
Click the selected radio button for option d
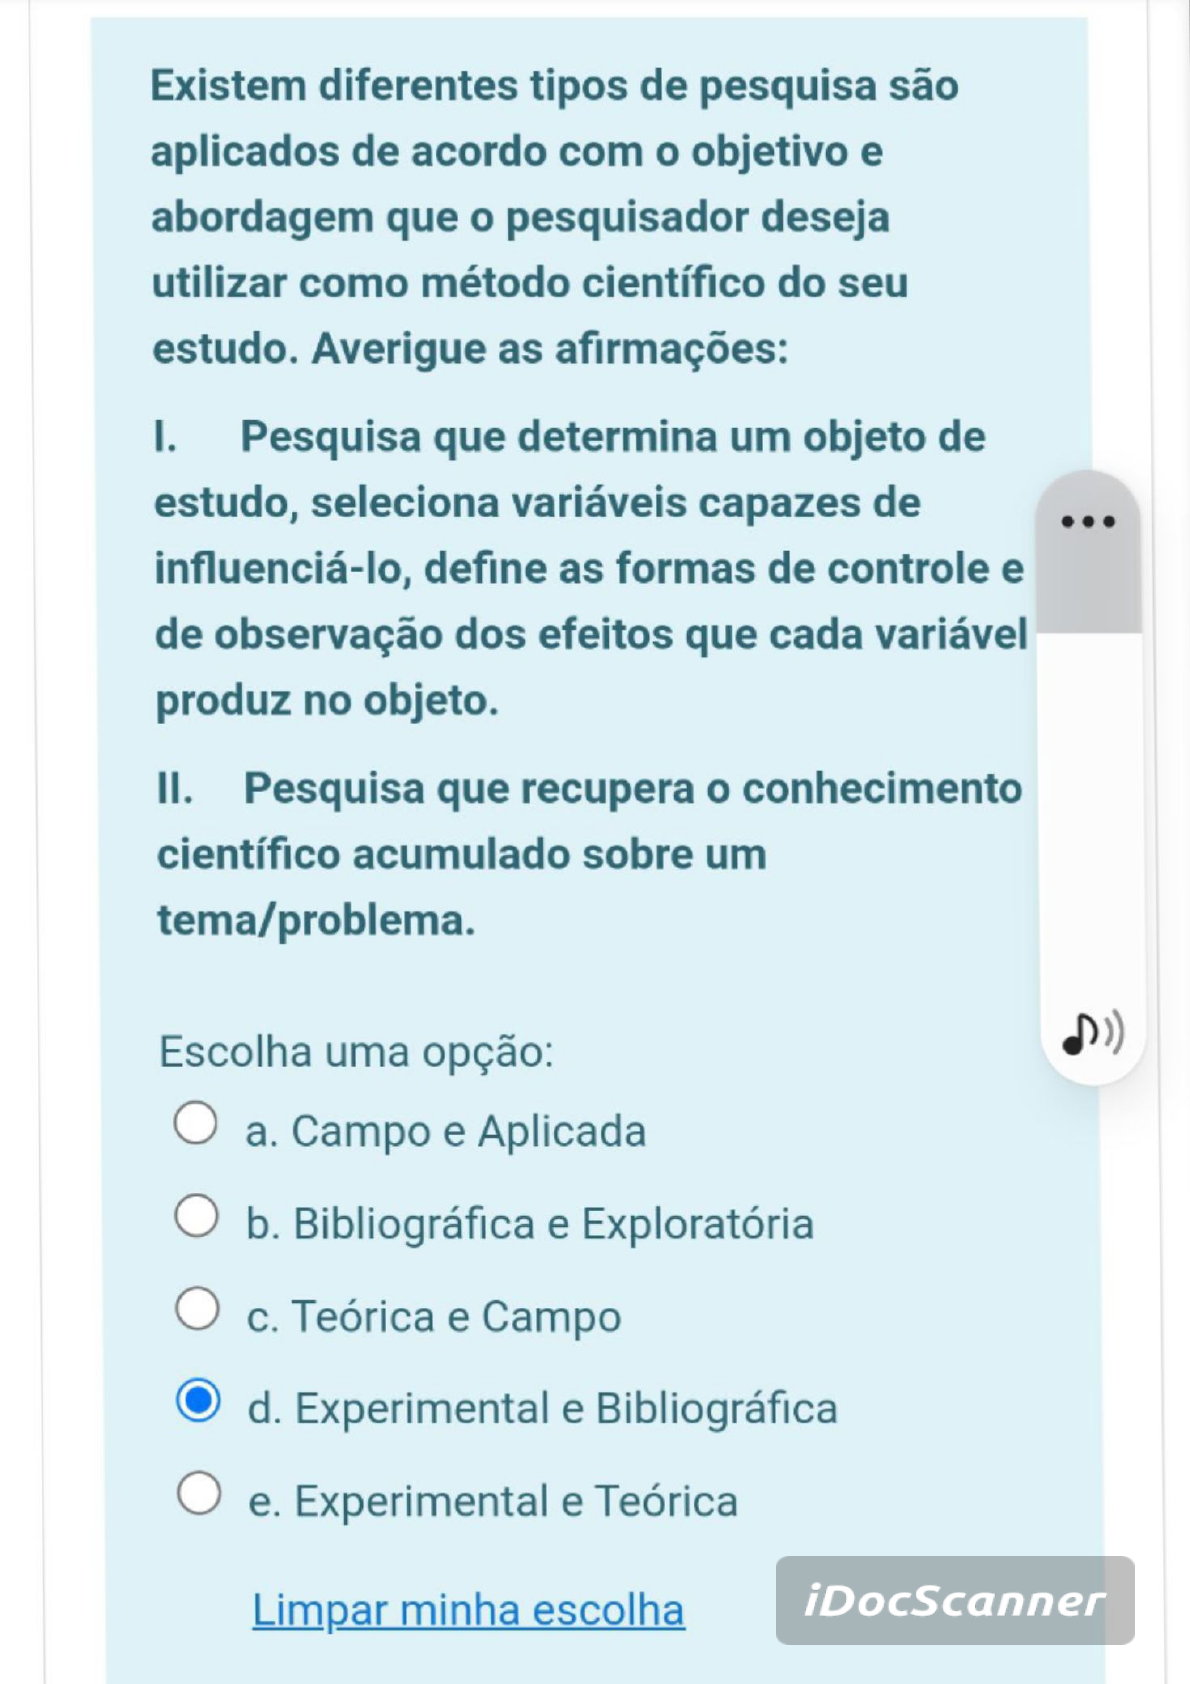pyautogui.click(x=198, y=1400)
